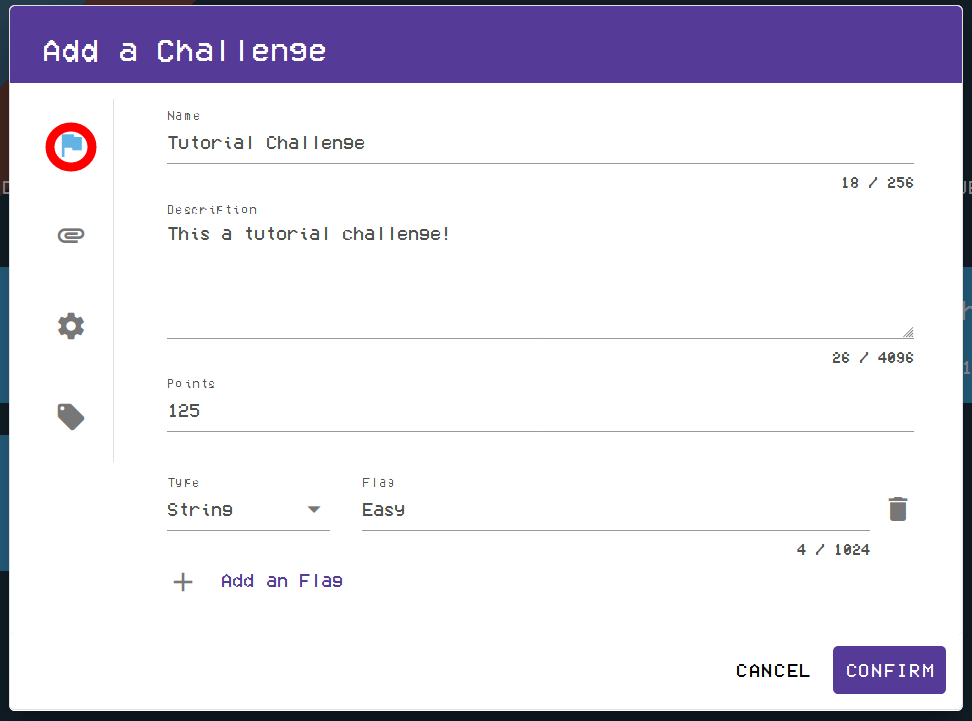This screenshot has height=721, width=972.
Task: Open the String type selector
Action: (x=236, y=510)
